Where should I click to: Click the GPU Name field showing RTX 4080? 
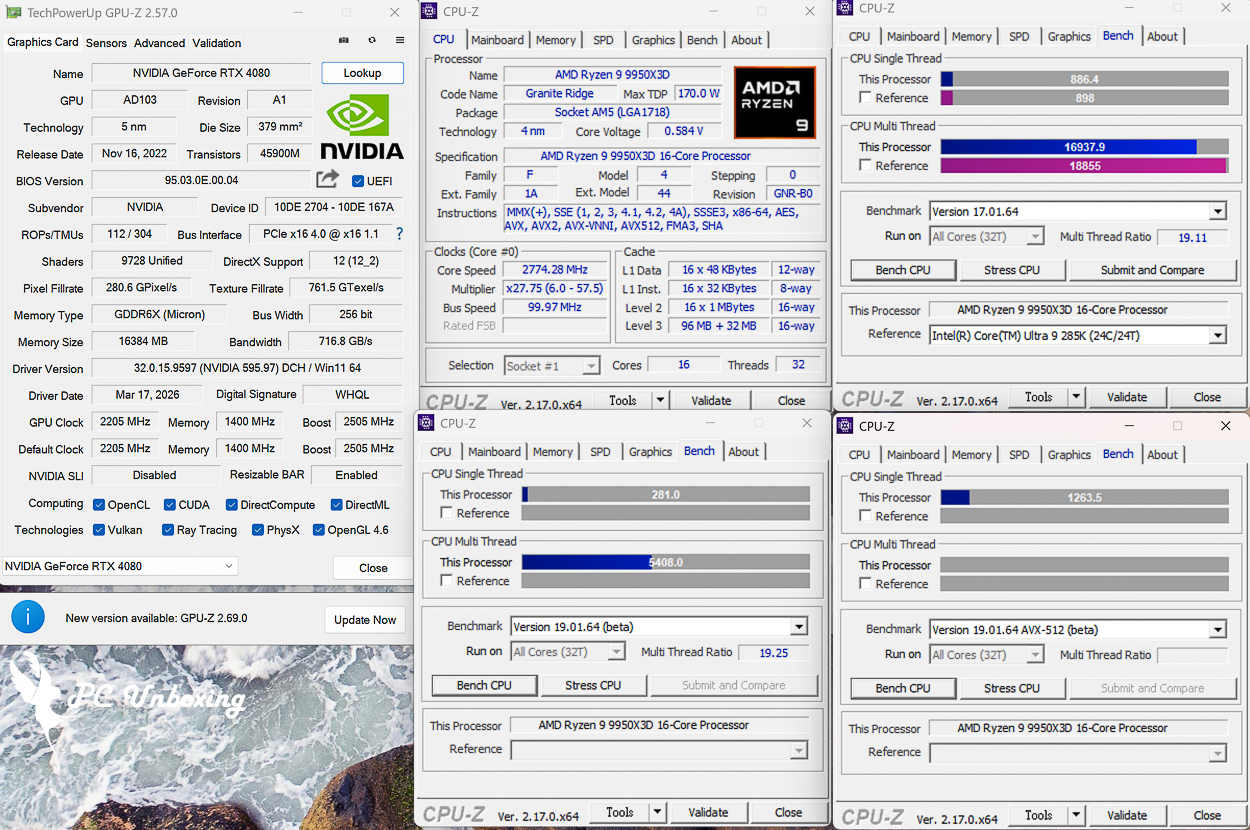pyautogui.click(x=201, y=73)
